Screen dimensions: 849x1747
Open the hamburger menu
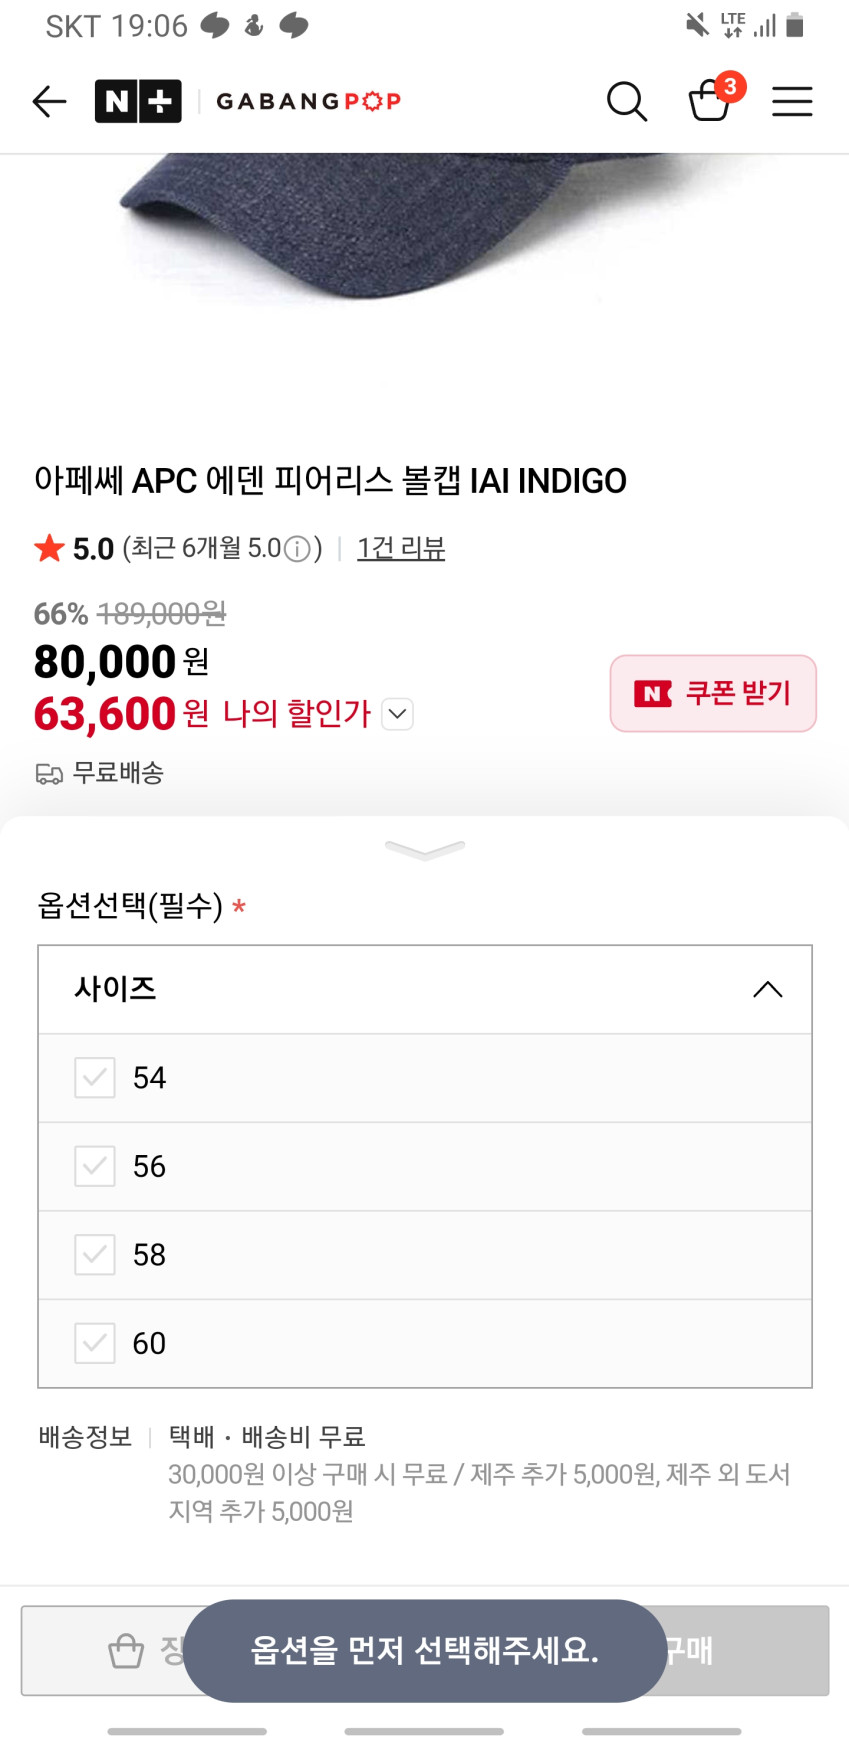792,101
